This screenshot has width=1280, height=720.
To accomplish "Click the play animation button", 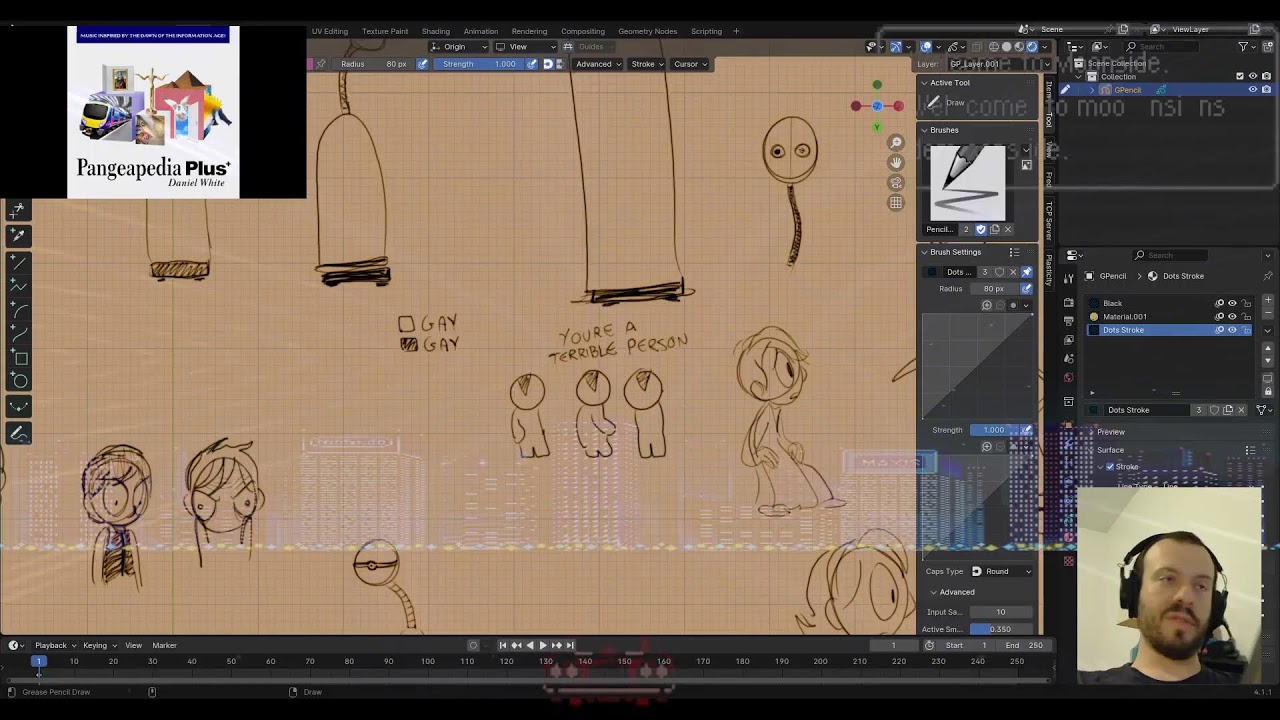I will [x=543, y=645].
